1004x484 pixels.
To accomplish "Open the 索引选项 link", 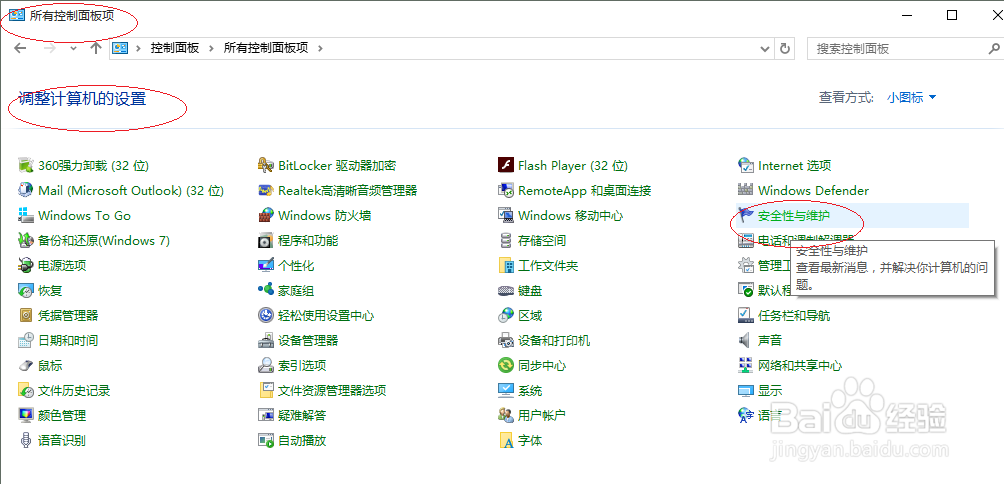I will 302,366.
